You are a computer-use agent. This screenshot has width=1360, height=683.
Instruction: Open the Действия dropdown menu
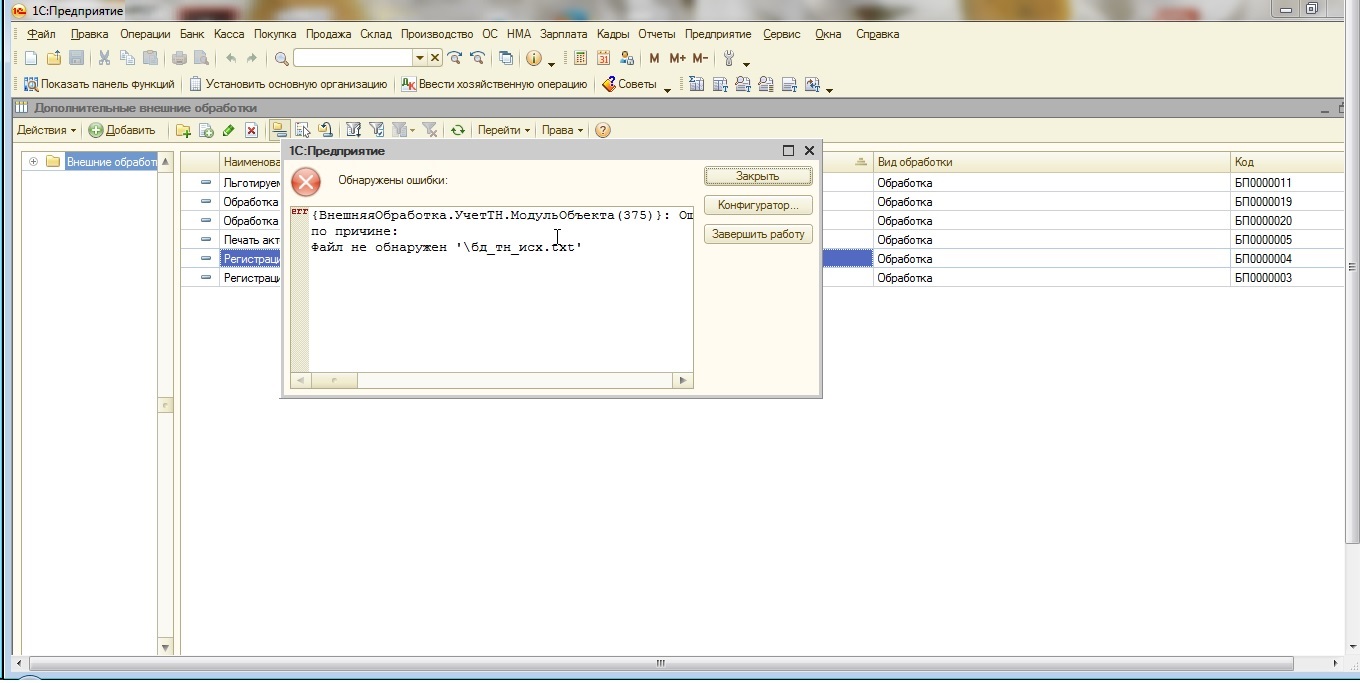coord(46,130)
